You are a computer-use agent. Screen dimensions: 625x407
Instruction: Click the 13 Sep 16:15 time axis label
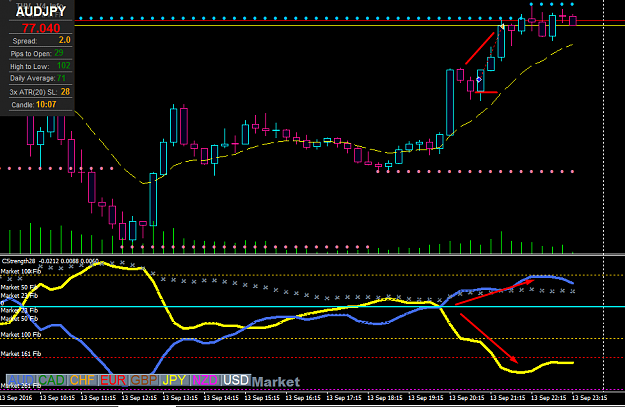[303, 398]
